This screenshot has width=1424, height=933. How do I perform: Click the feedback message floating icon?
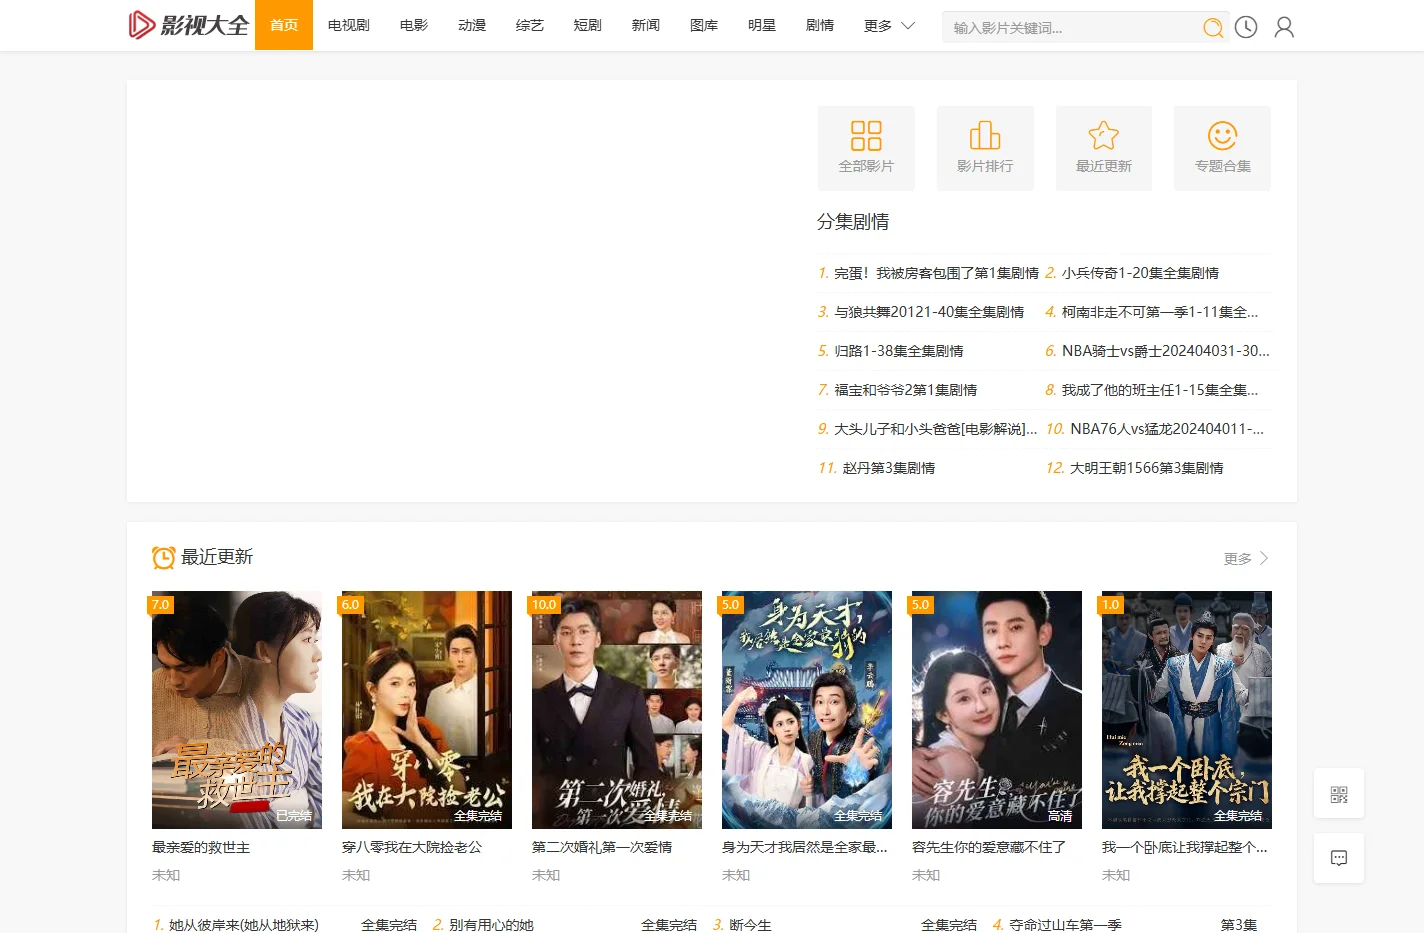1339,858
